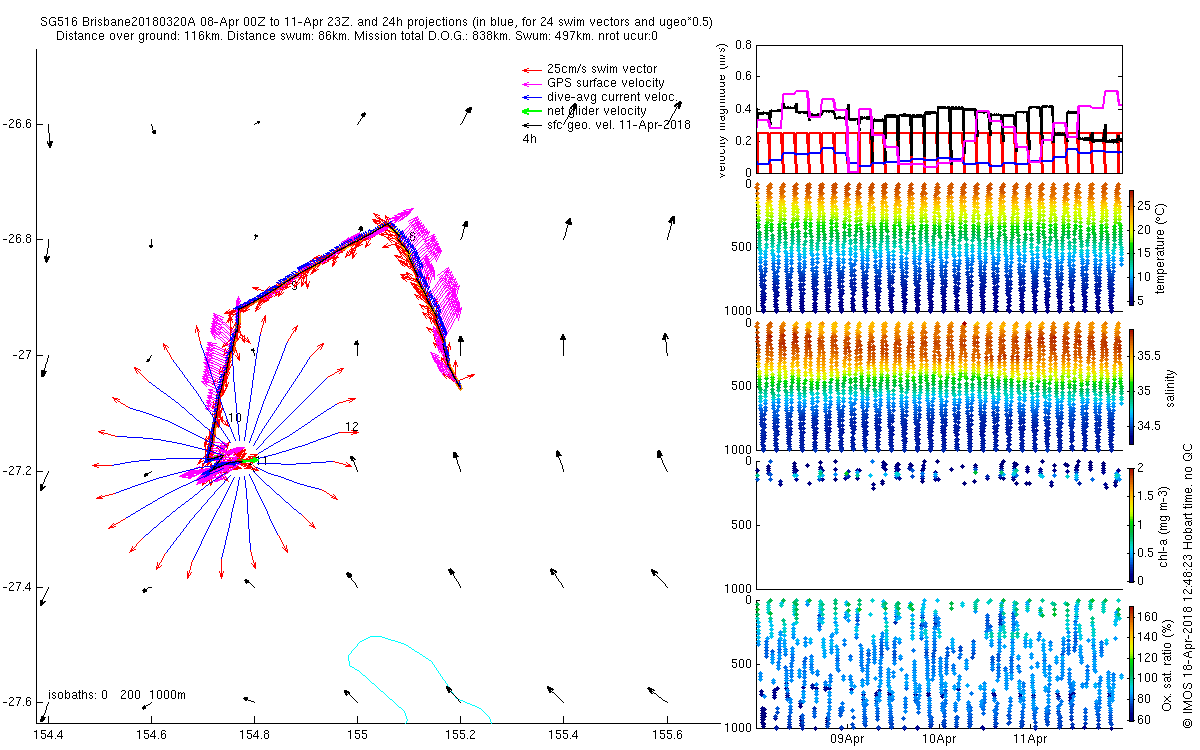The image size is (1200, 750).
Task: Click the green net glider velocity legend arrow
Action: click(x=531, y=111)
